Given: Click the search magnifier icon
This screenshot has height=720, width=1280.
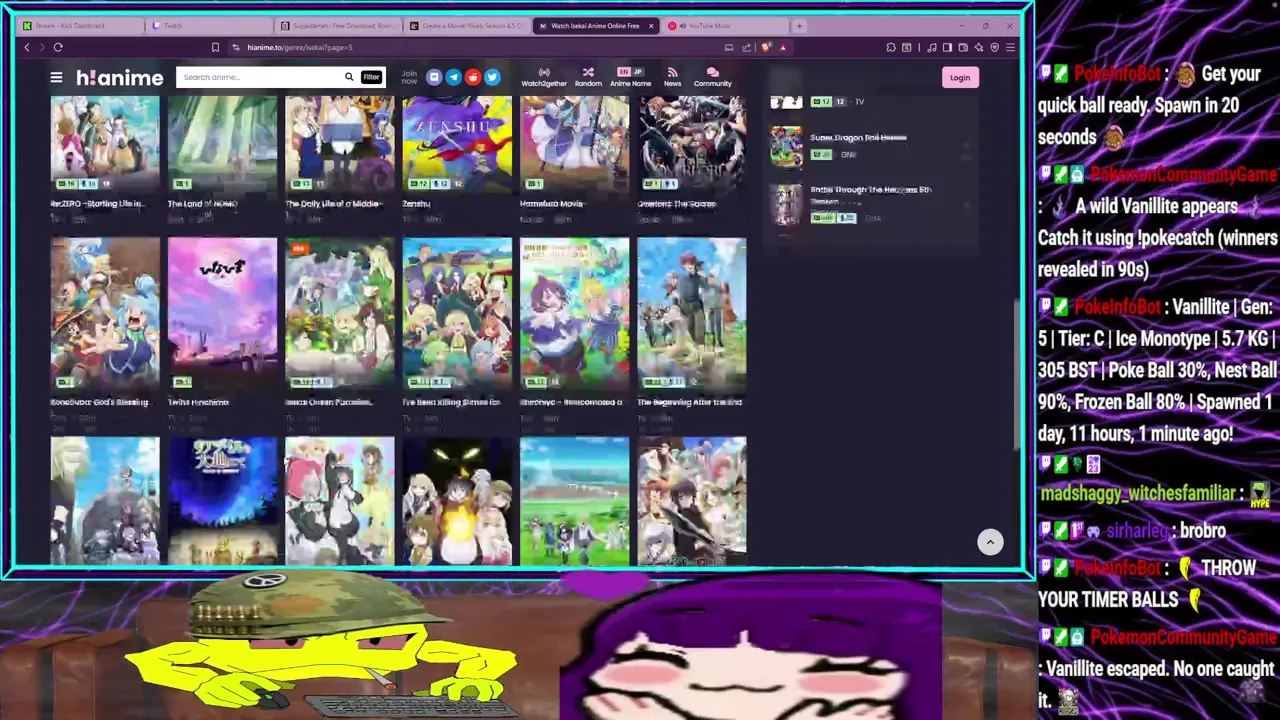Looking at the screenshot, I should (x=348, y=77).
